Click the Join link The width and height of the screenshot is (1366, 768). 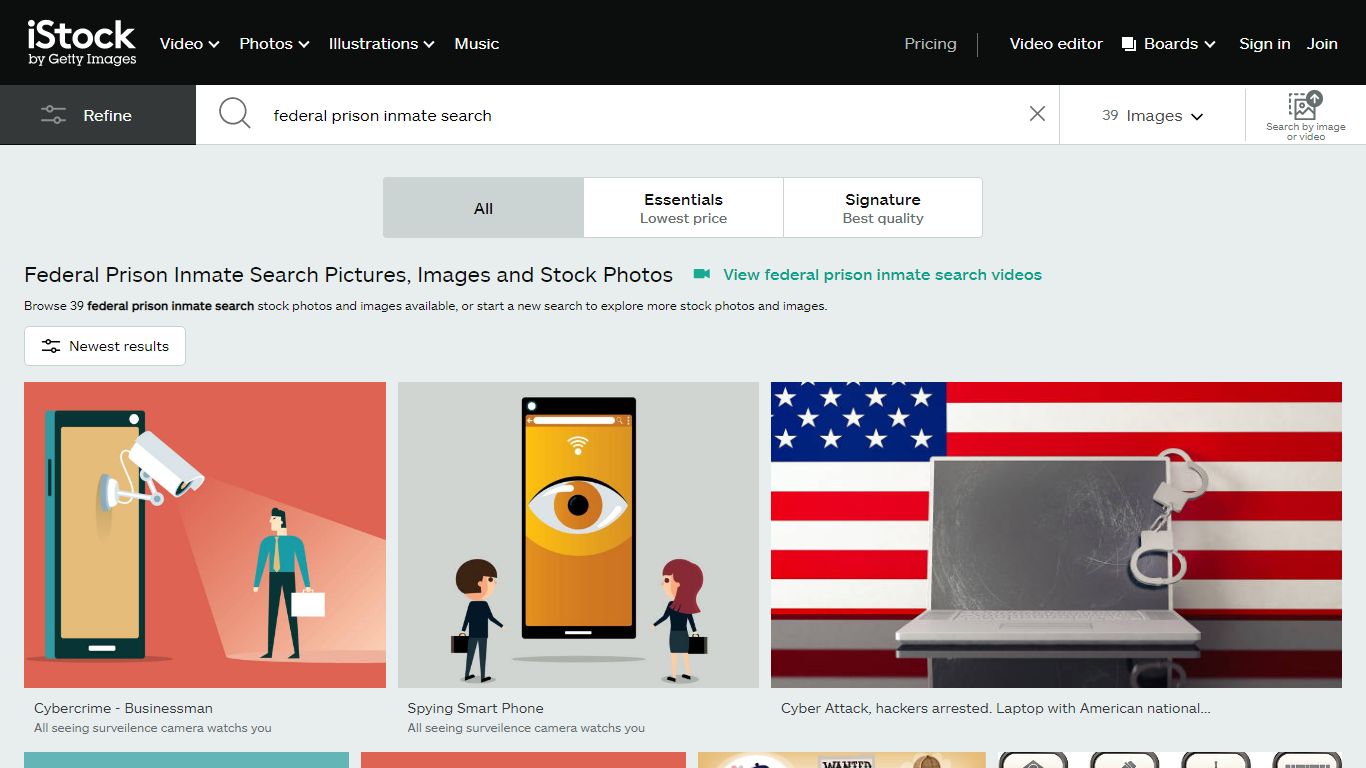pos(1322,44)
